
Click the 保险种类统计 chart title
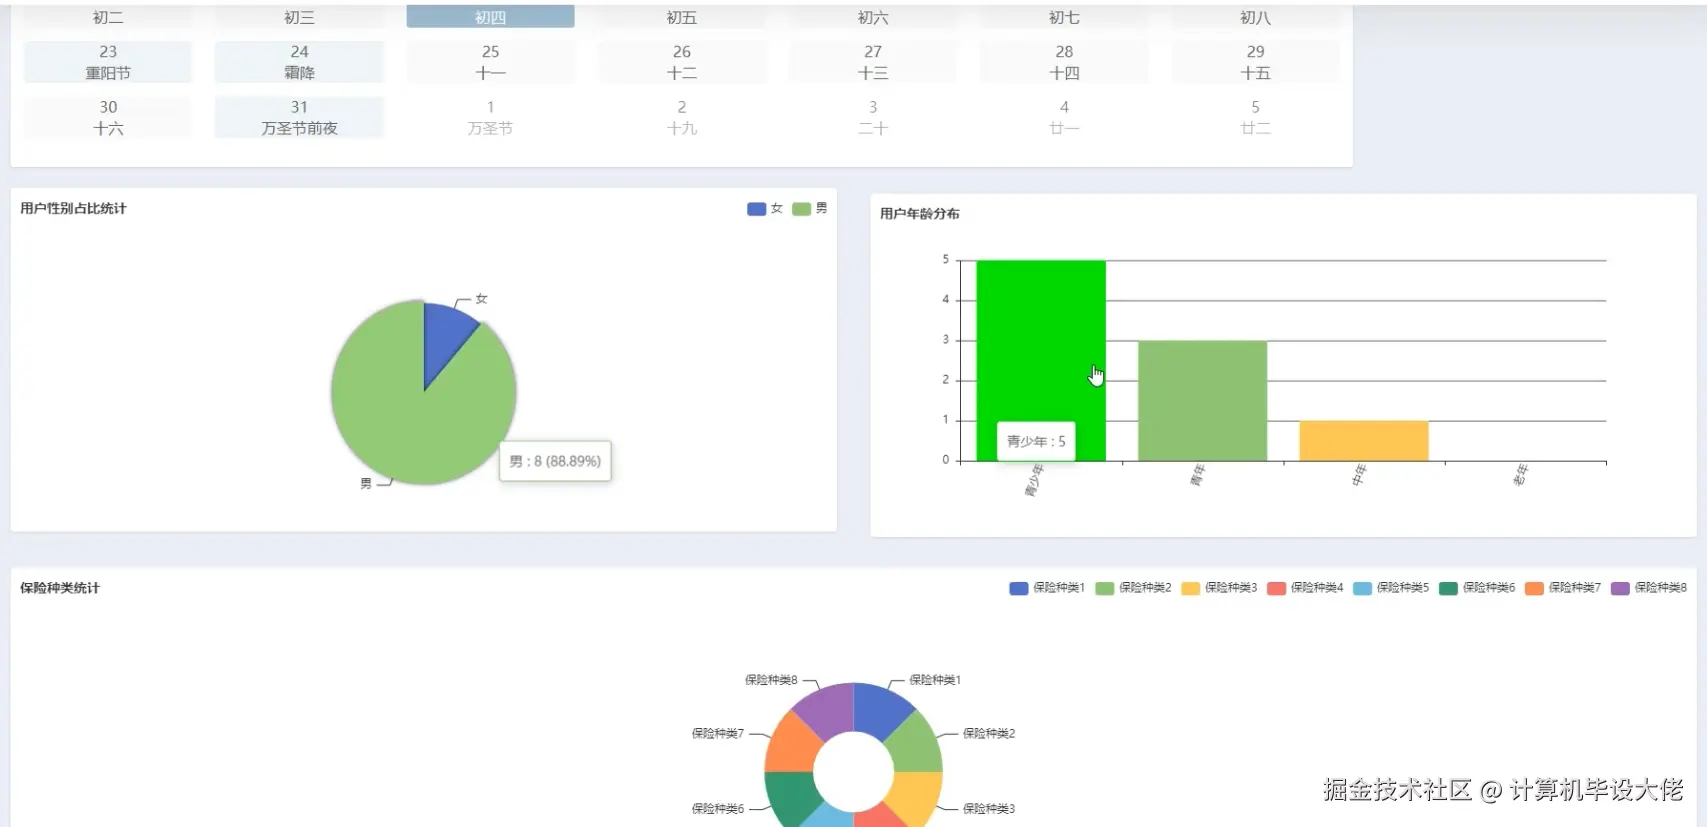[60, 588]
